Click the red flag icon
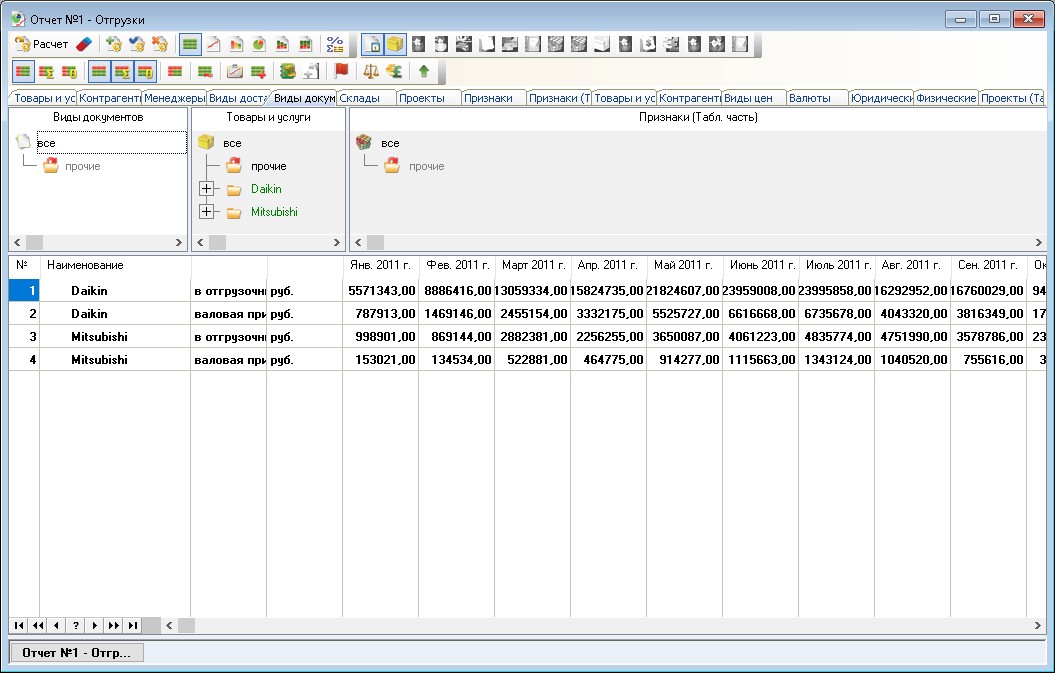 click(341, 71)
